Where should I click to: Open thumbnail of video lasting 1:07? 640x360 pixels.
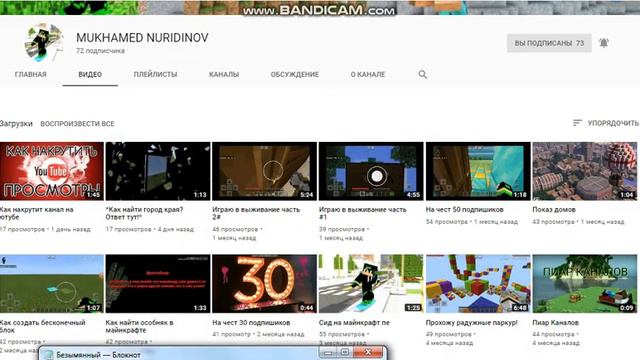(51, 284)
